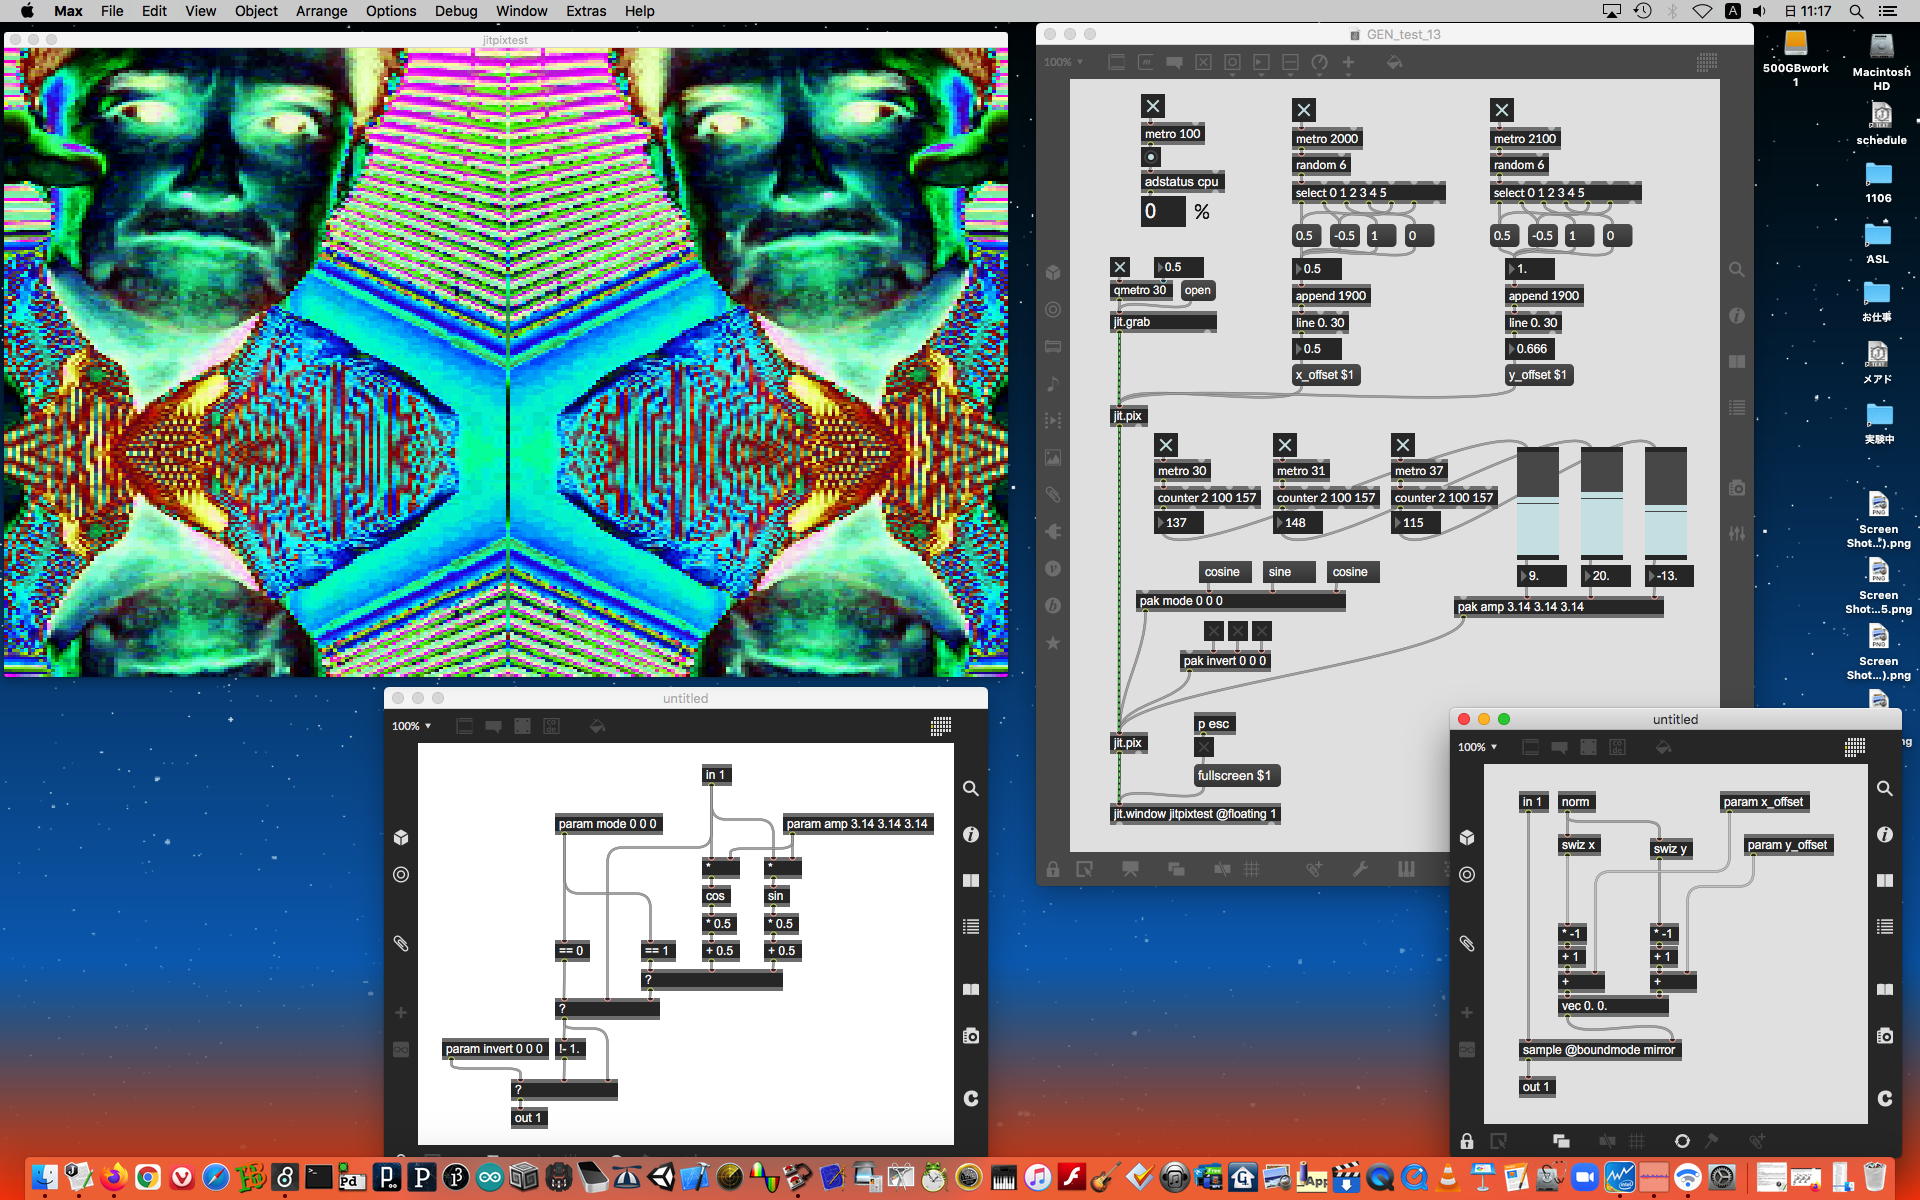Click the C code icon in right gen window
Screen dimensions: 1920x1200
1884,1098
